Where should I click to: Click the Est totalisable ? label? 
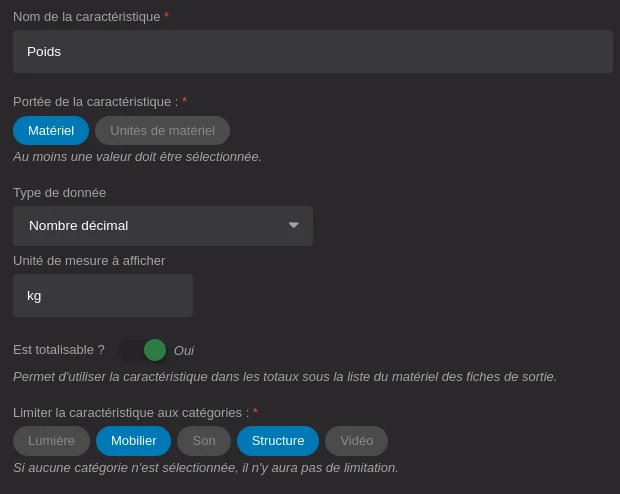click(x=59, y=349)
